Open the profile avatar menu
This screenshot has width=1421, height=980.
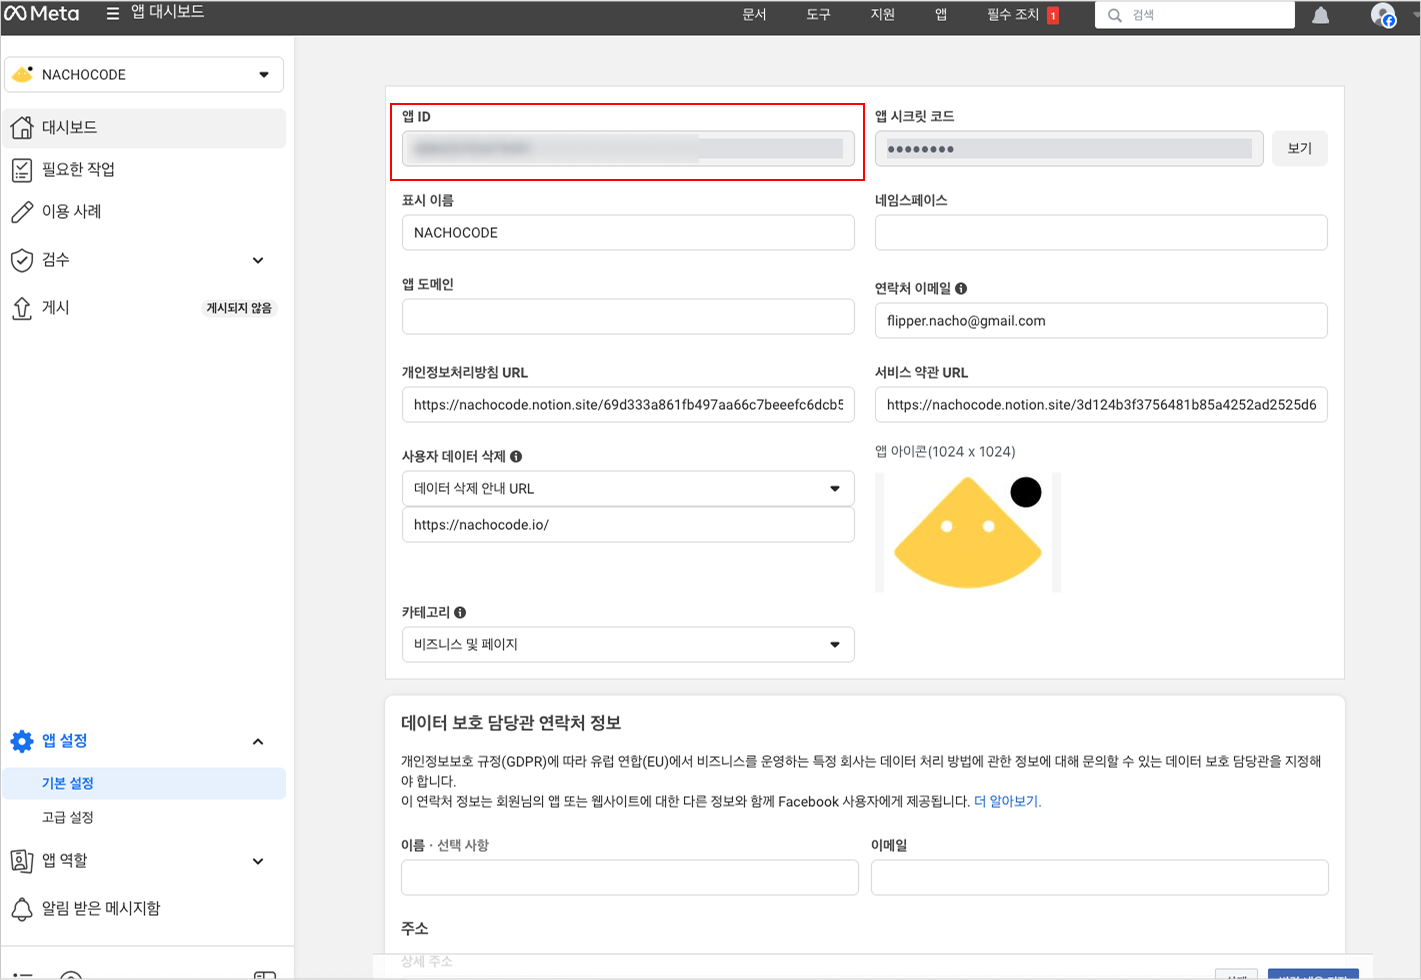1384,15
